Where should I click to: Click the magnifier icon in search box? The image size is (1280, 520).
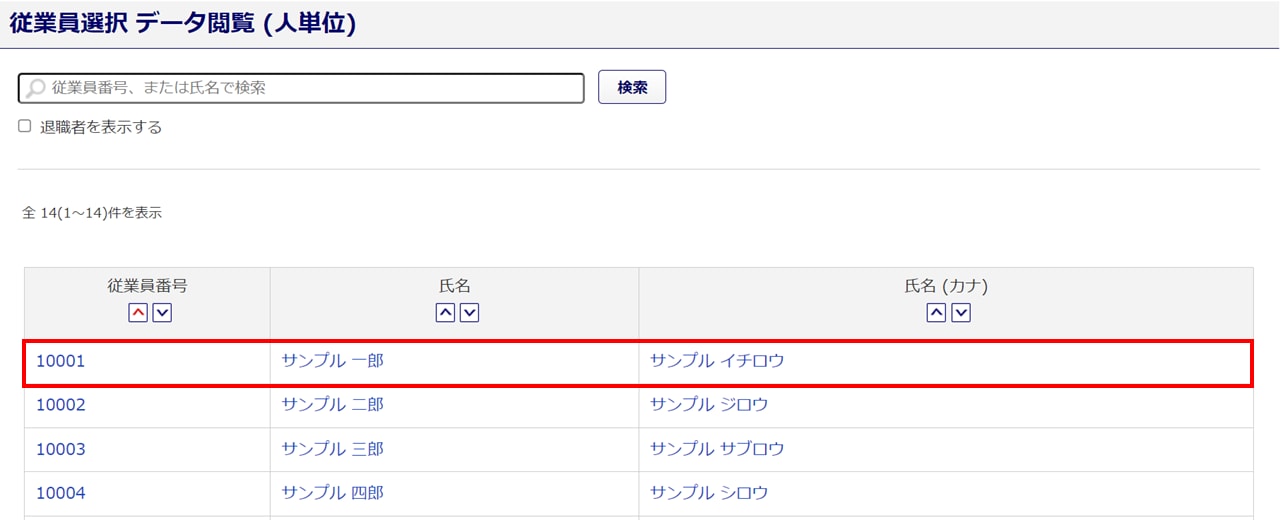[36, 88]
